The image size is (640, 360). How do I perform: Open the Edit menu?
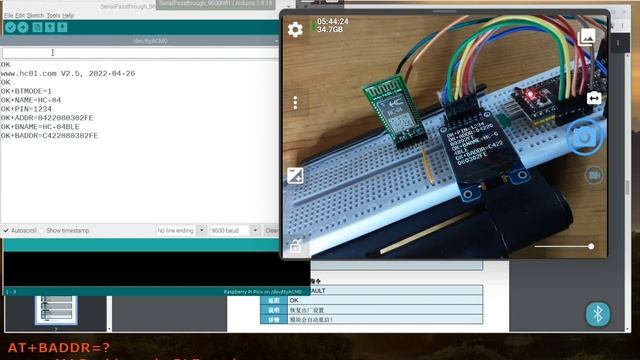pos(20,16)
